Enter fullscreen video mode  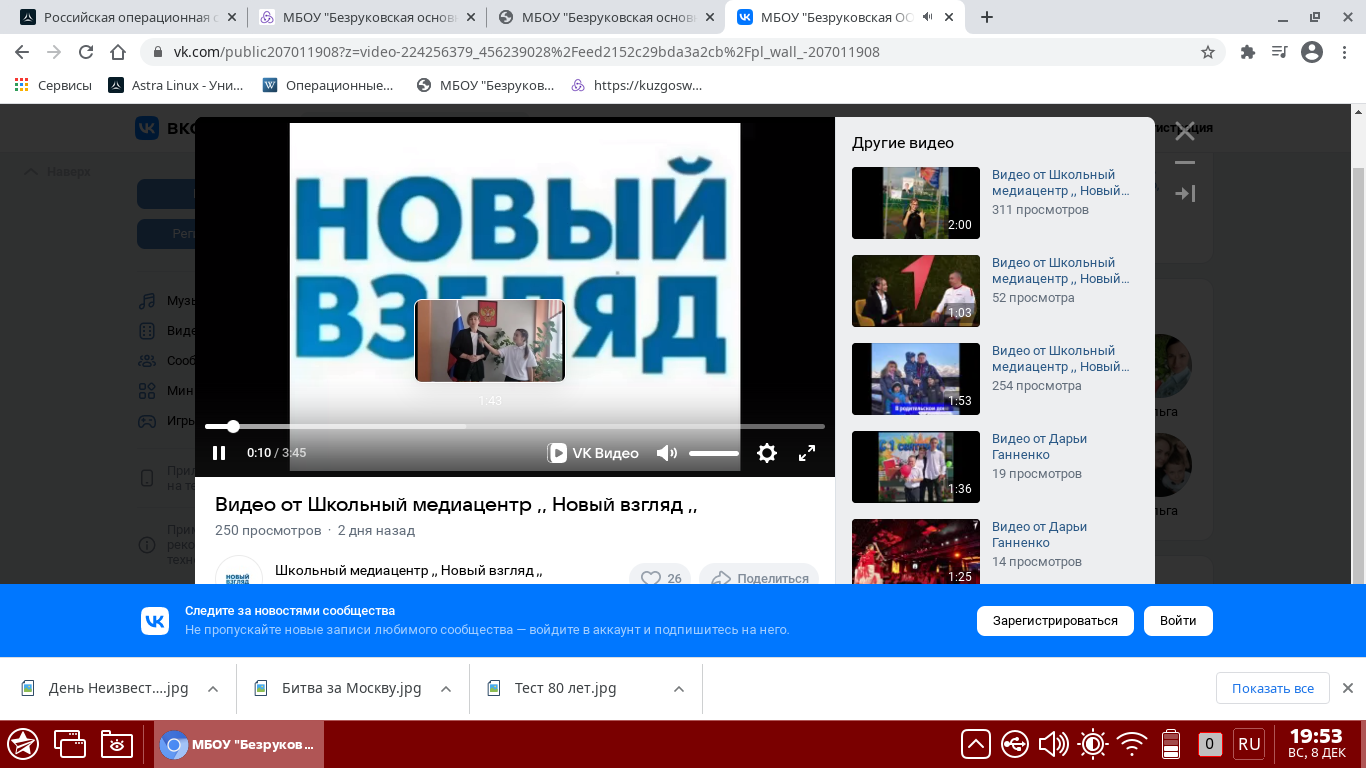[x=807, y=453]
